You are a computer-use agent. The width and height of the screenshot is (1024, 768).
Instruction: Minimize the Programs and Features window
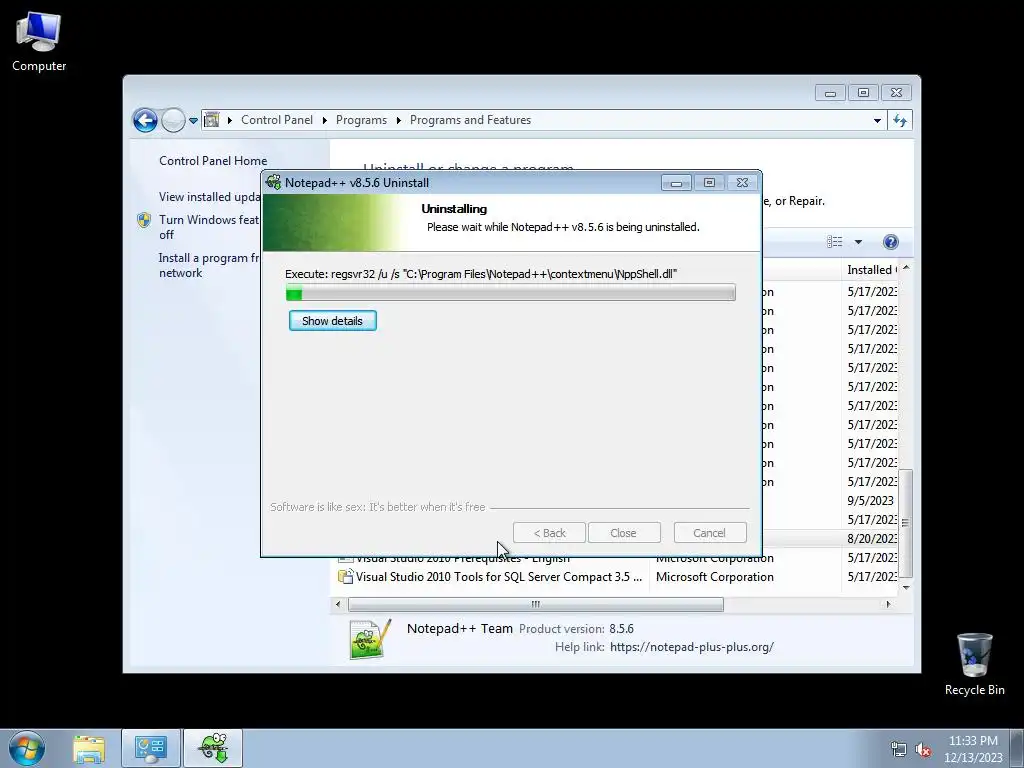[x=830, y=93]
